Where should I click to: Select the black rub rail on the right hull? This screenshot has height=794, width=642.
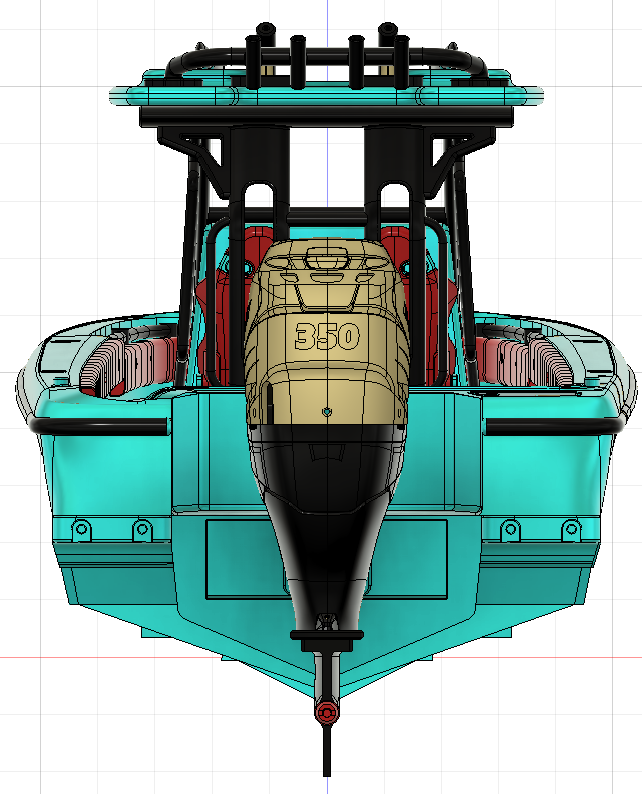click(553, 426)
